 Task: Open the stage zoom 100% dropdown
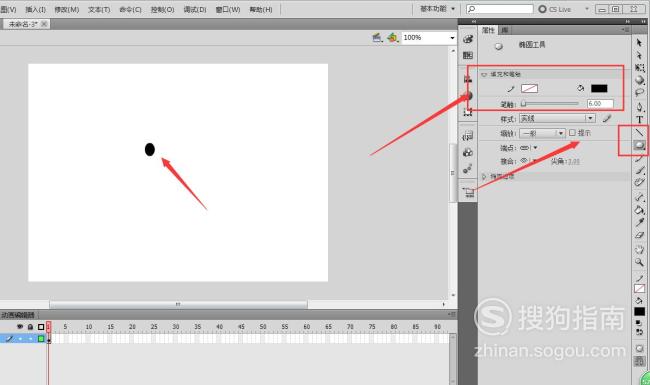point(429,38)
